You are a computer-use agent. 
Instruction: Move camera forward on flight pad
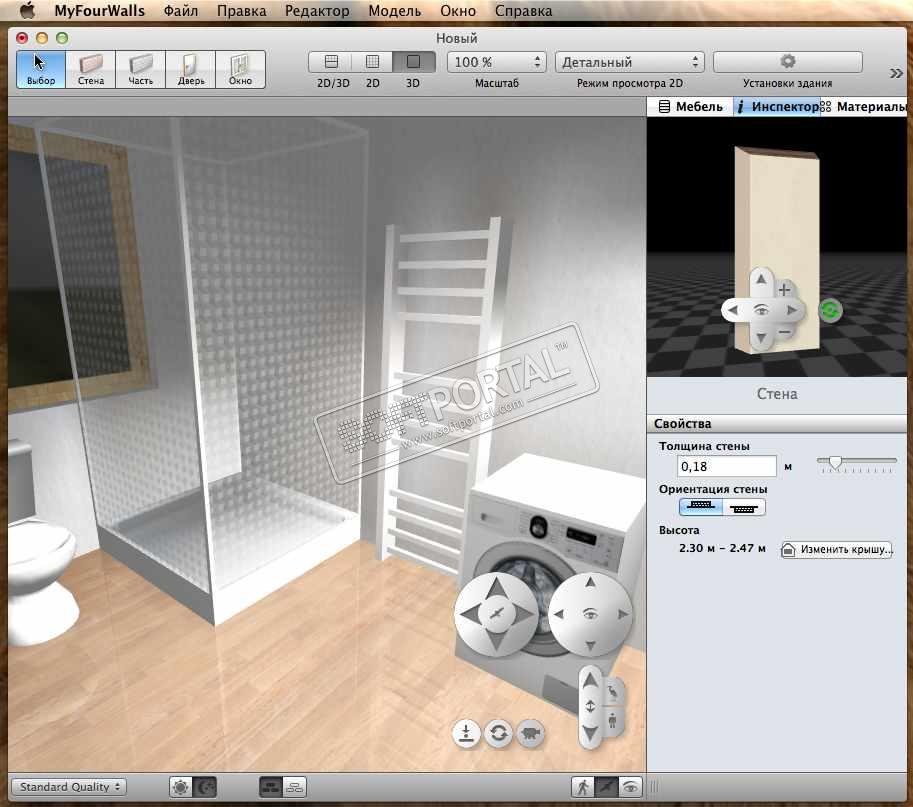(496, 587)
